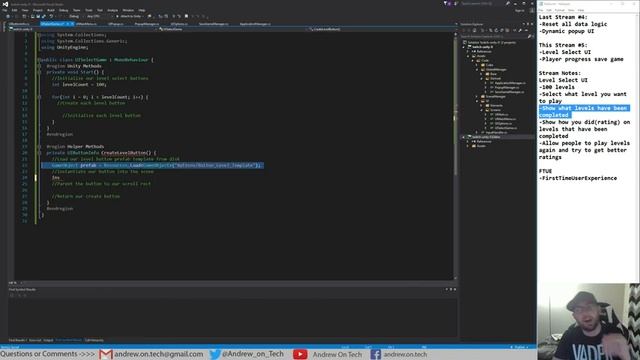Click Collapse All icon in Solution Explorer toolbar

click(x=502, y=30)
